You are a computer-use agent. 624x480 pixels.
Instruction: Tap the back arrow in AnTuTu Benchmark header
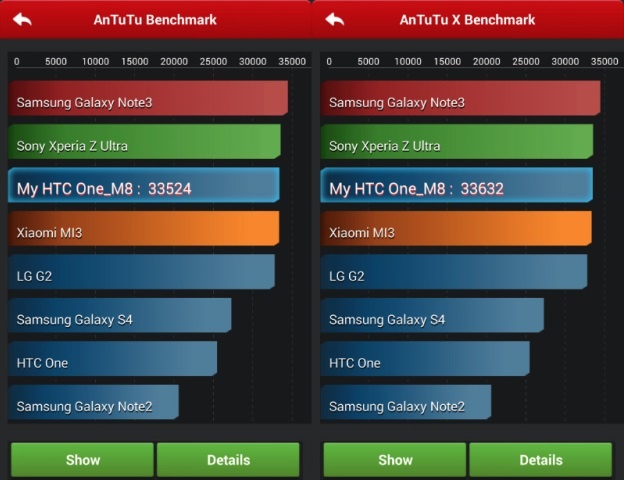tap(22, 20)
